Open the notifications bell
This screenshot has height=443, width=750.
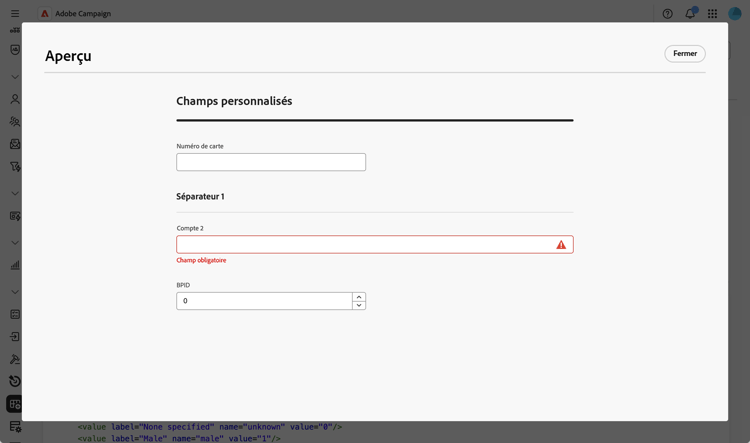click(x=690, y=13)
